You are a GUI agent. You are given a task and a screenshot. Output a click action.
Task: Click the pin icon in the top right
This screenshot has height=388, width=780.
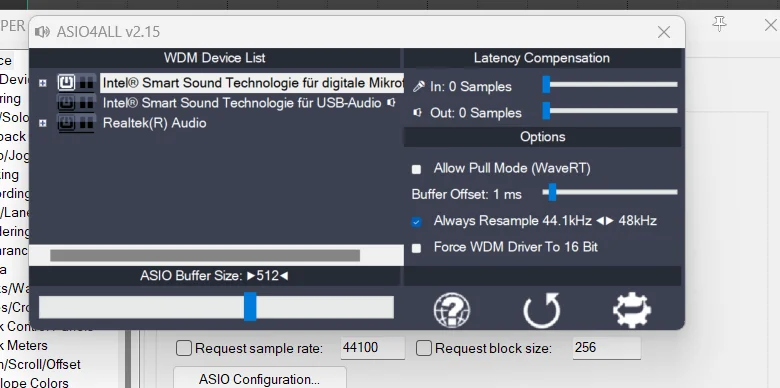tap(719, 23)
